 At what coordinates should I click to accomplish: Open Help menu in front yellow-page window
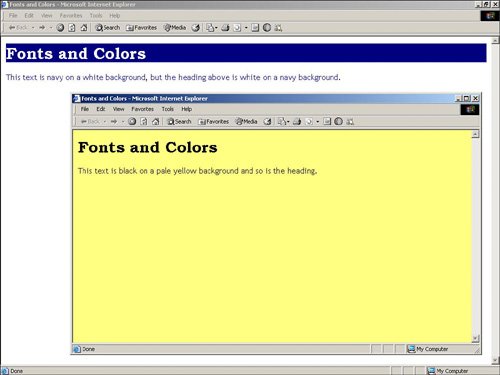tap(187, 109)
